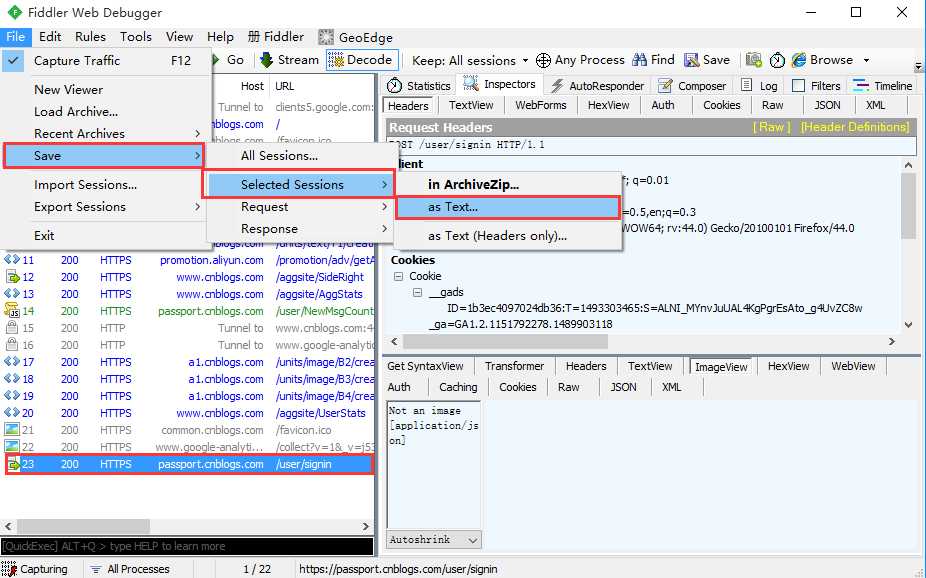
Task: Open the Tools menu
Action: (136, 37)
